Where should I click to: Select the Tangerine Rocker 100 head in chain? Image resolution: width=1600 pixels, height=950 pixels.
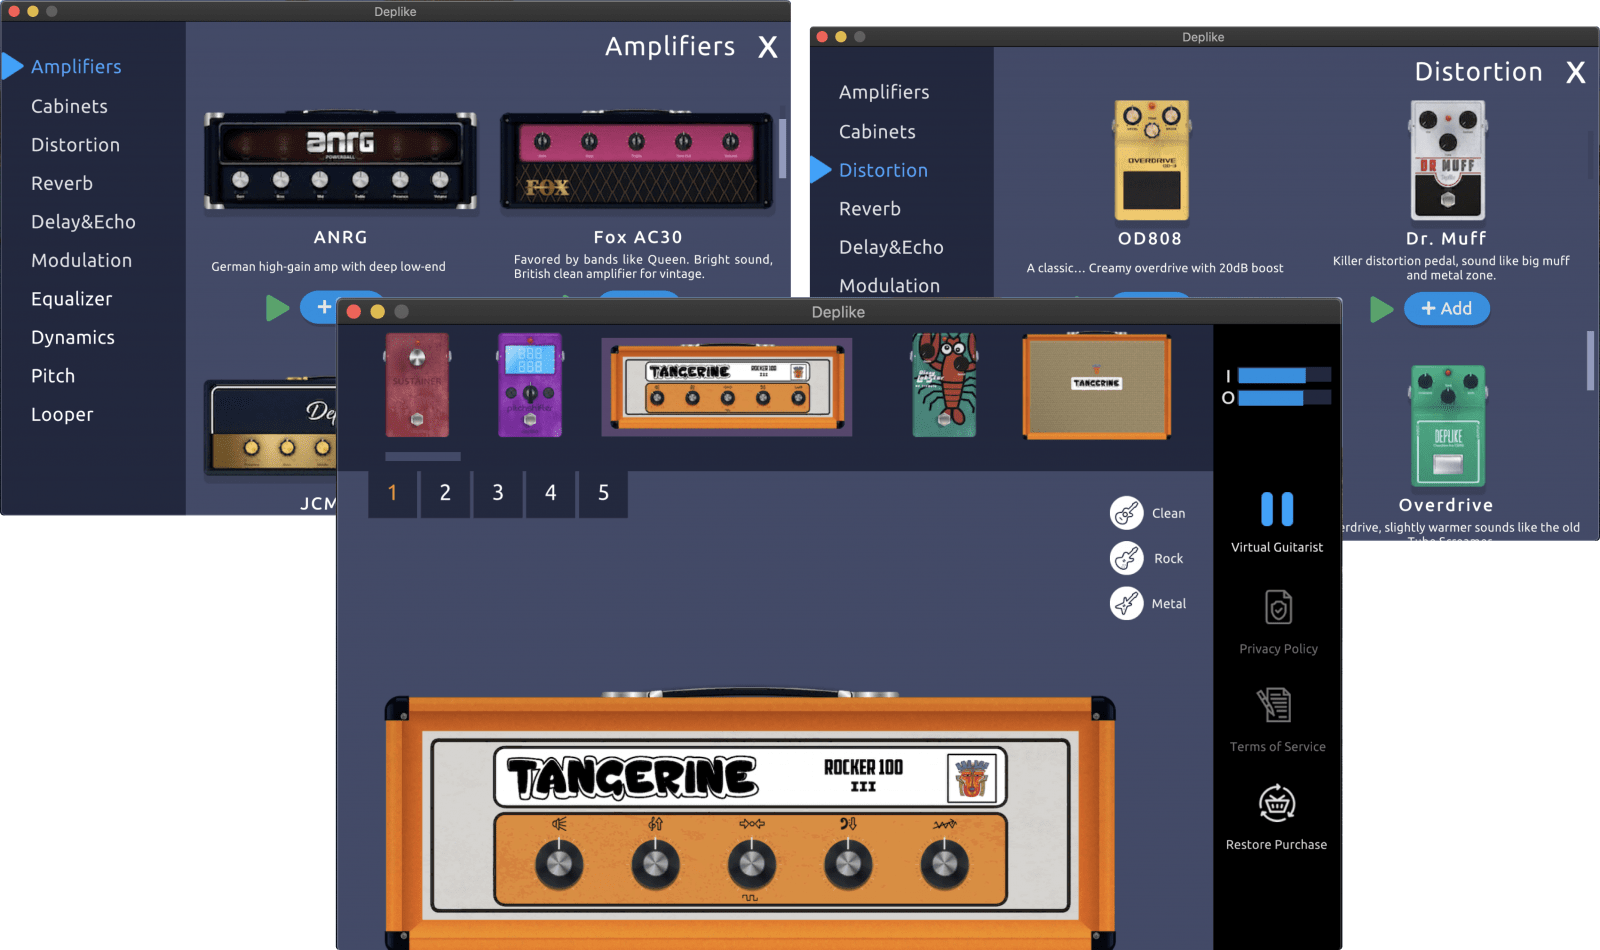[726, 387]
